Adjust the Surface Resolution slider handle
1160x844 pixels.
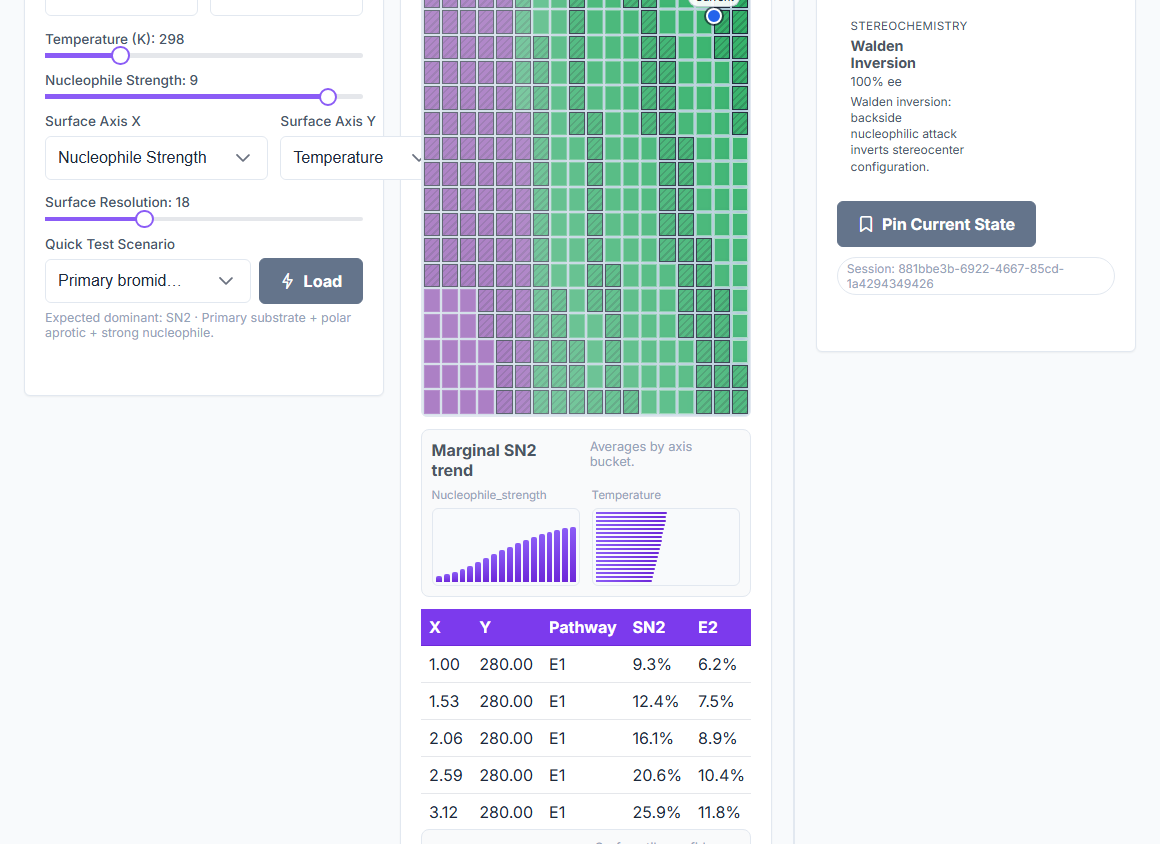point(145,219)
